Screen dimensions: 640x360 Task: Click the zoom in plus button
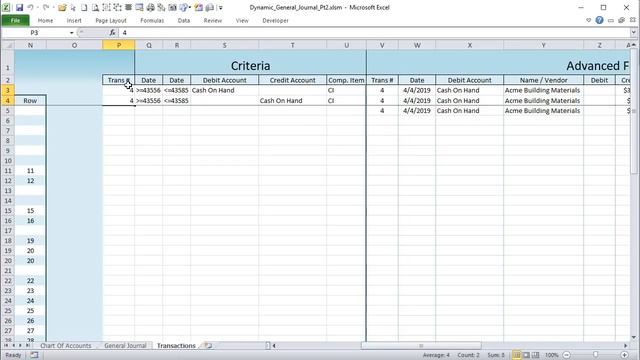[x=624, y=355]
